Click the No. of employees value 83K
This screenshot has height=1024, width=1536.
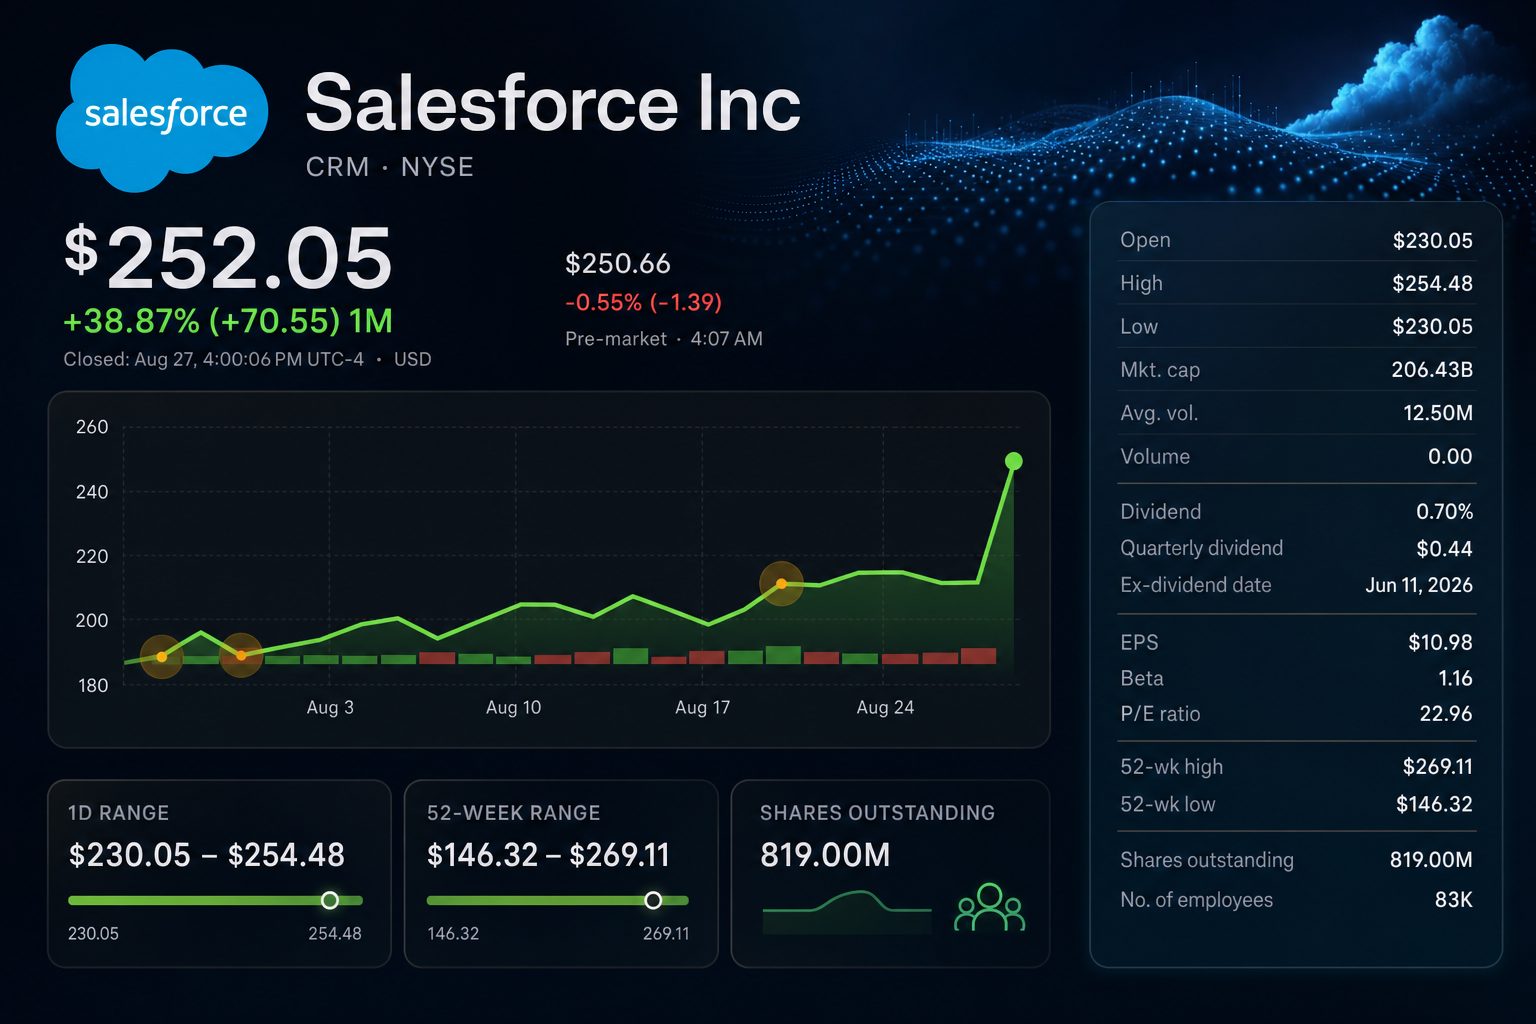[1453, 900]
